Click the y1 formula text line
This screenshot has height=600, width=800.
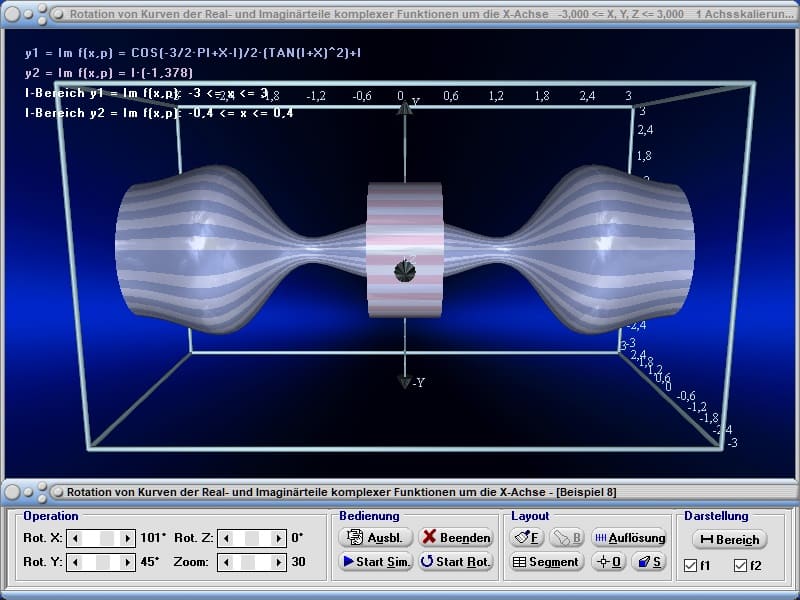193,53
